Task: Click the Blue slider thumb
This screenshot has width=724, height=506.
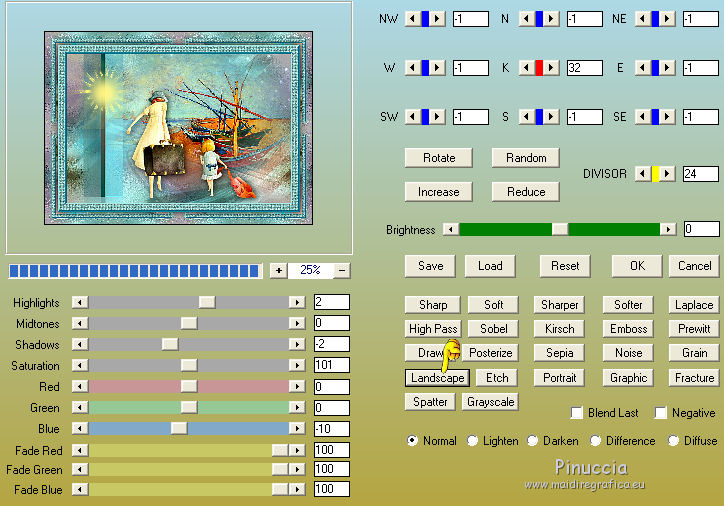Action: pos(179,428)
